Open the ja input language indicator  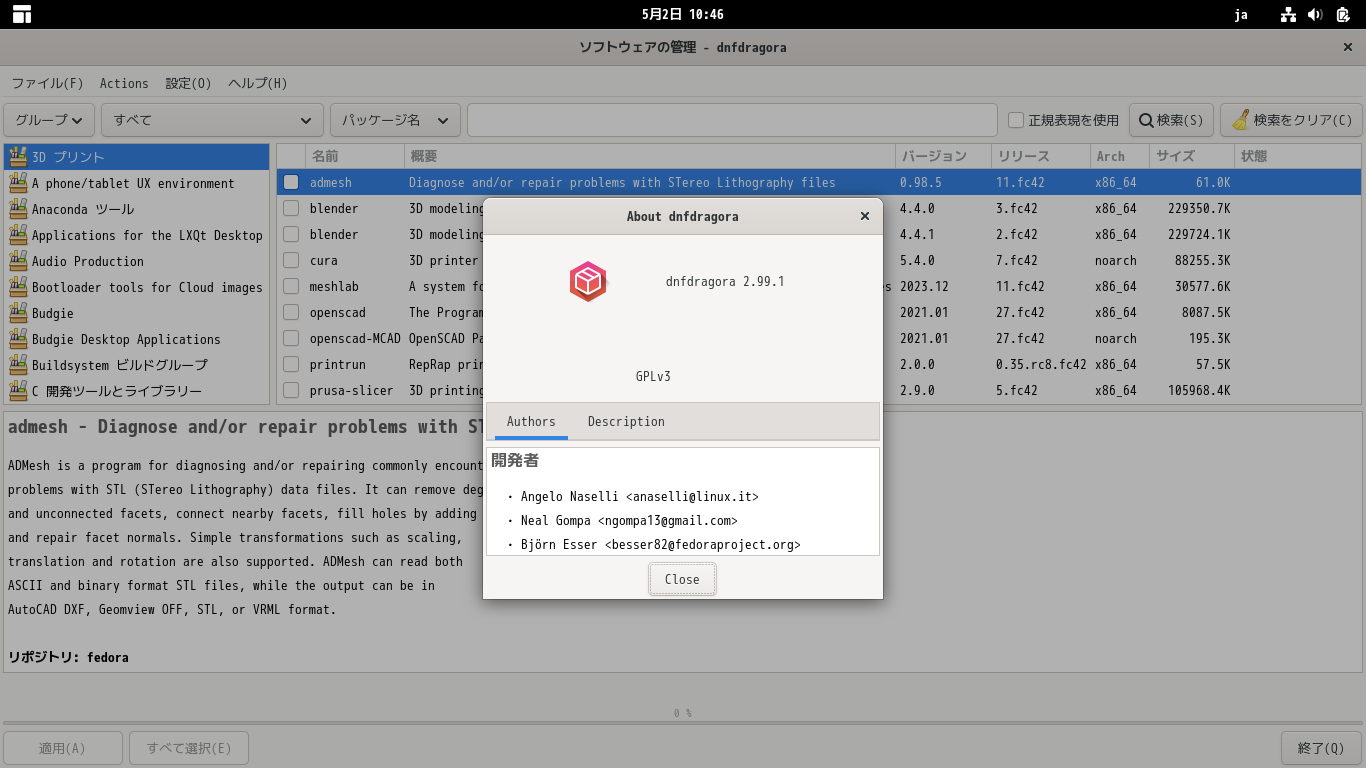tap(1241, 14)
